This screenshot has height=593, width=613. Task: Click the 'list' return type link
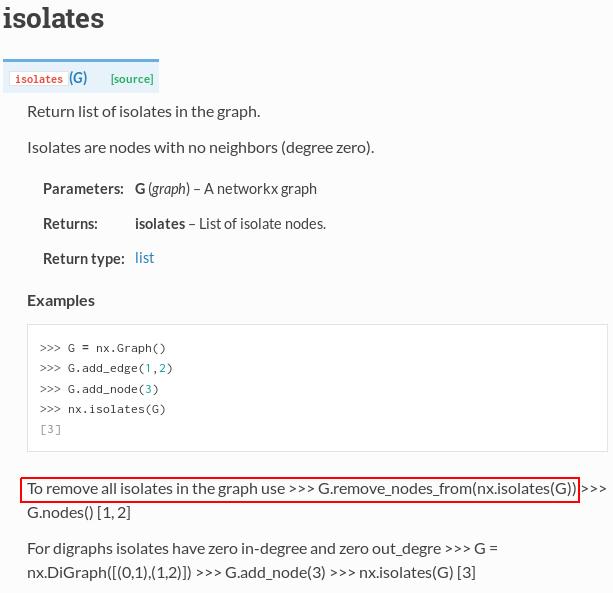pos(145,258)
